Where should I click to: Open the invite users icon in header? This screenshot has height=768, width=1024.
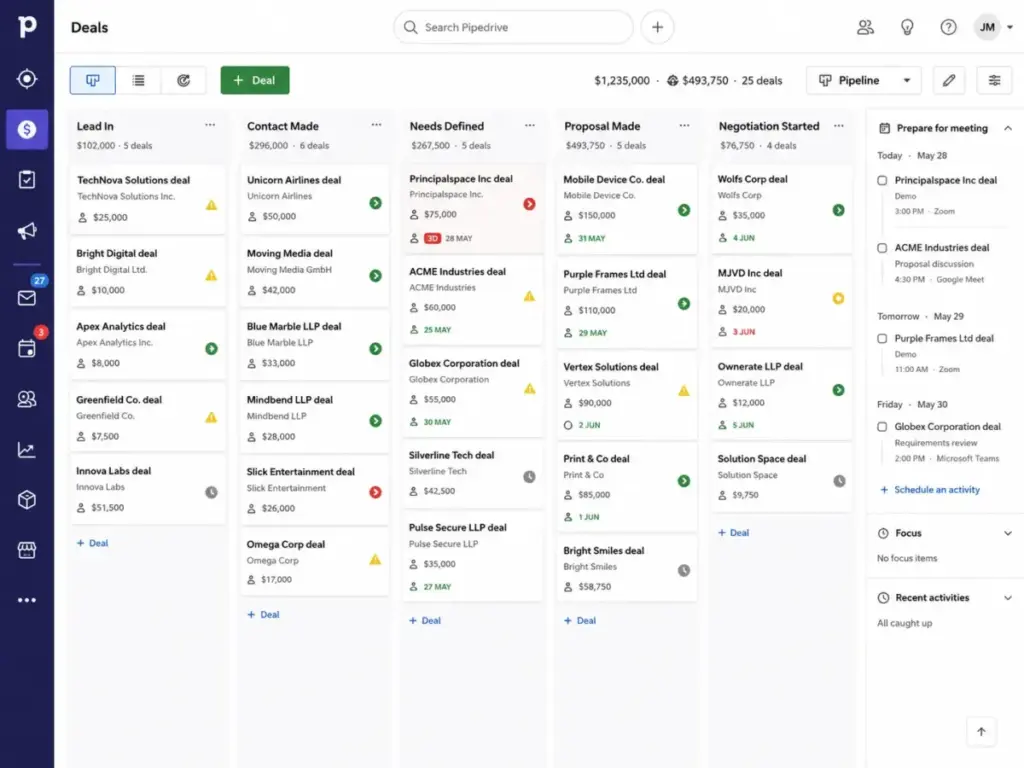pyautogui.click(x=865, y=27)
